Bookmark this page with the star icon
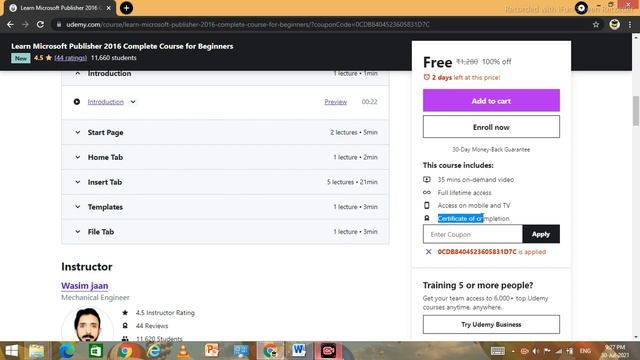Screen dimensions: 640x360 tap(596, 24)
